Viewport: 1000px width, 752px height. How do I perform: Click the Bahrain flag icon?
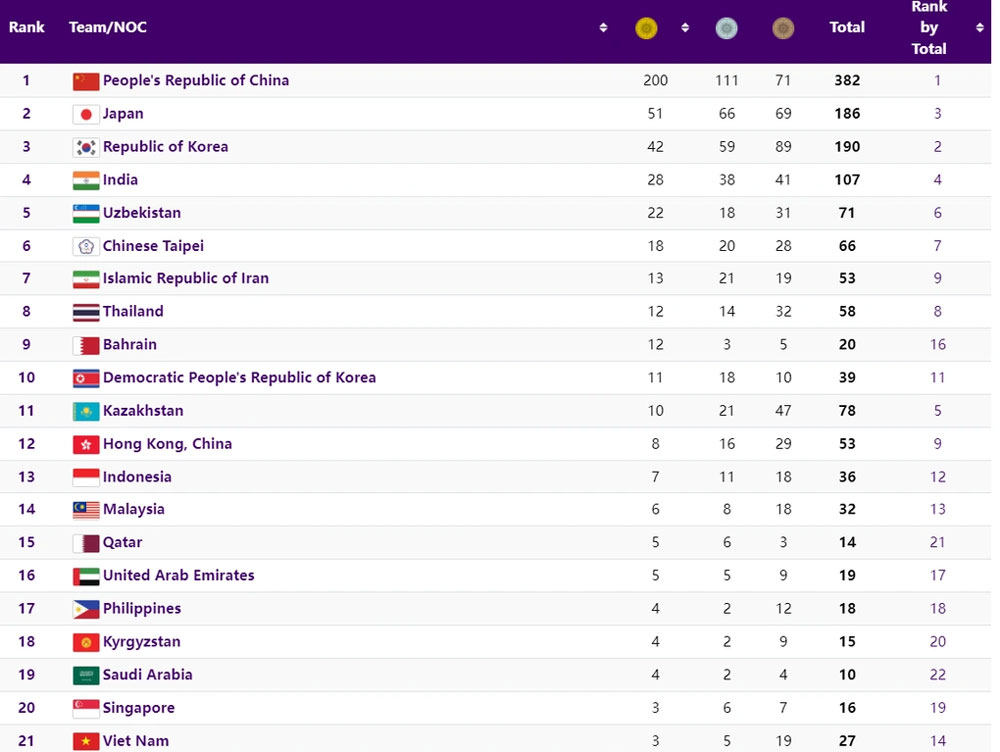[x=86, y=346]
